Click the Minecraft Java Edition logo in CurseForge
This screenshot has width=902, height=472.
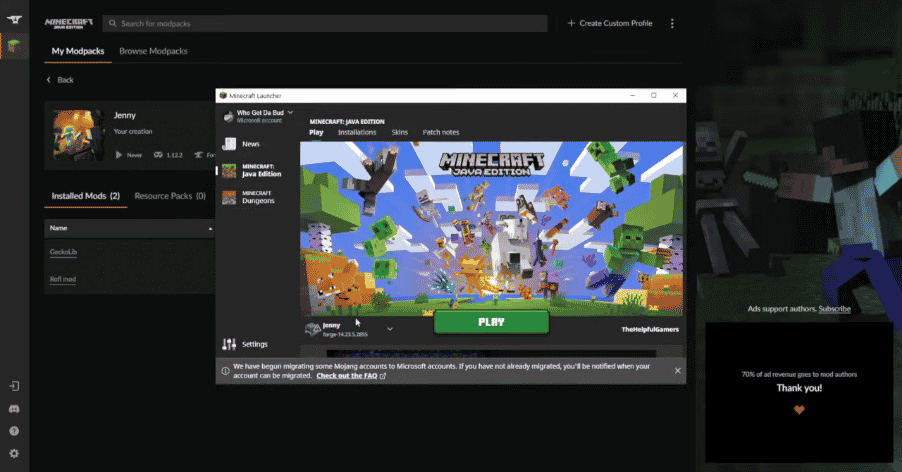pos(68,24)
